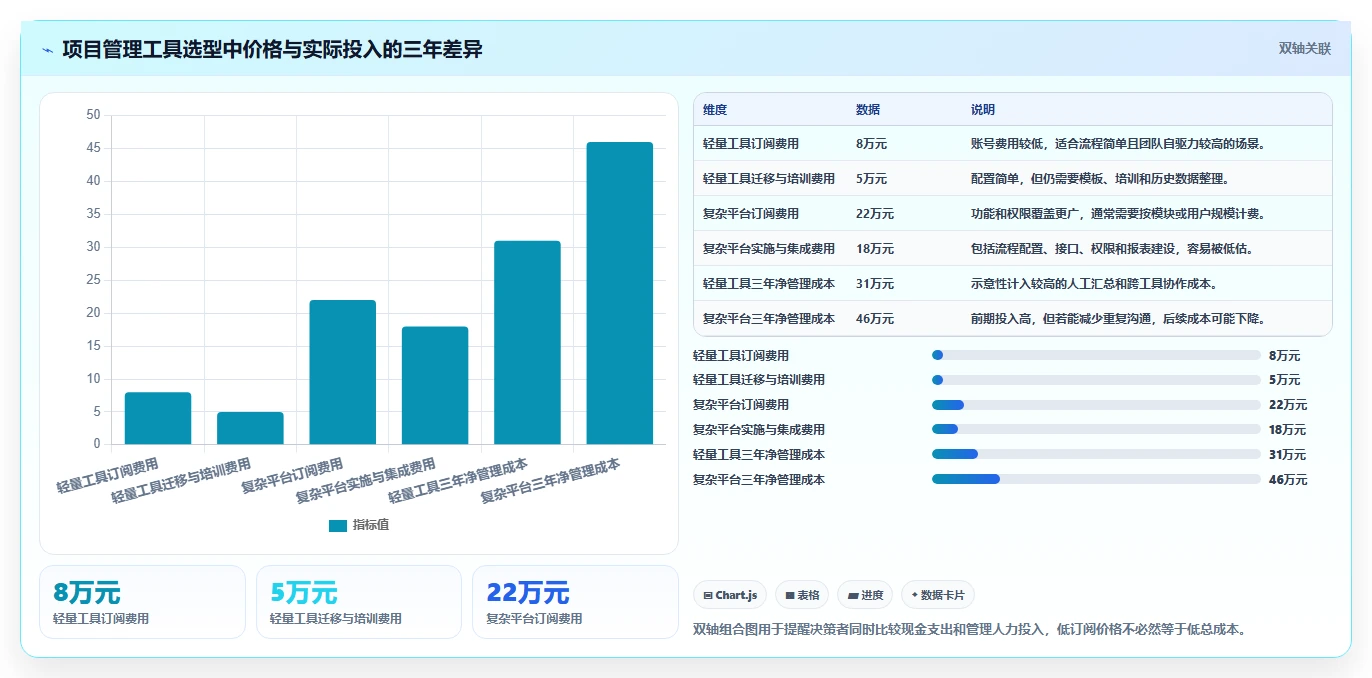Click the description starting 示意性计入
The height and width of the screenshot is (678, 1372).
[1095, 284]
